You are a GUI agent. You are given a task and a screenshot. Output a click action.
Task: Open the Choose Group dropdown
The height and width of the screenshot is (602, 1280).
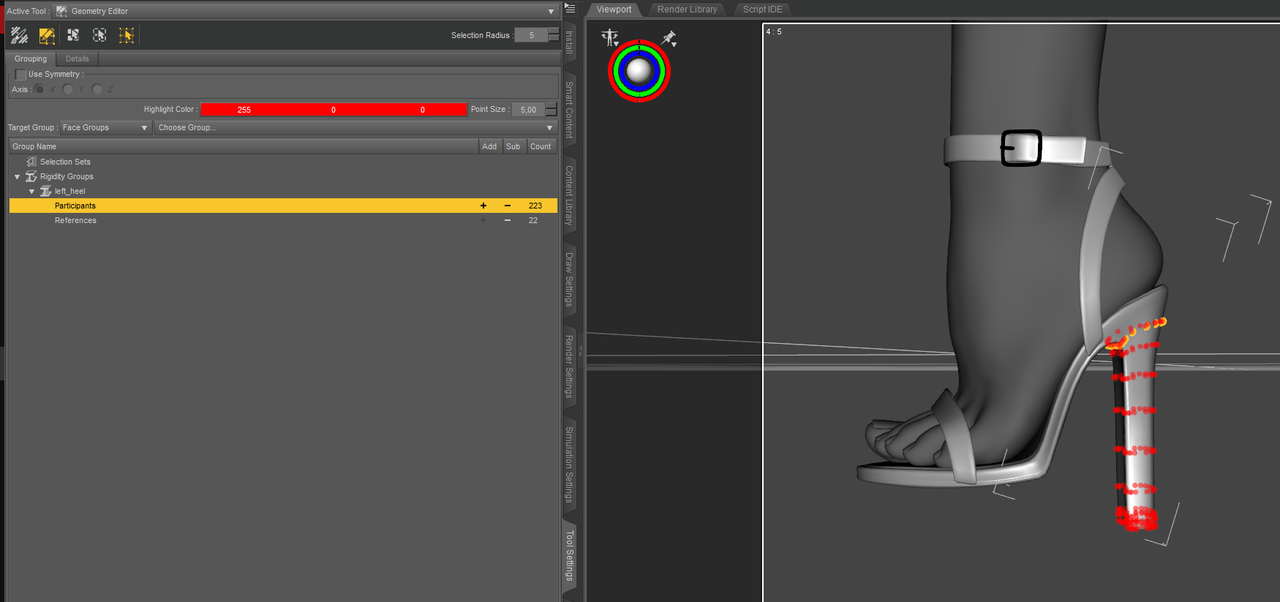pos(355,128)
